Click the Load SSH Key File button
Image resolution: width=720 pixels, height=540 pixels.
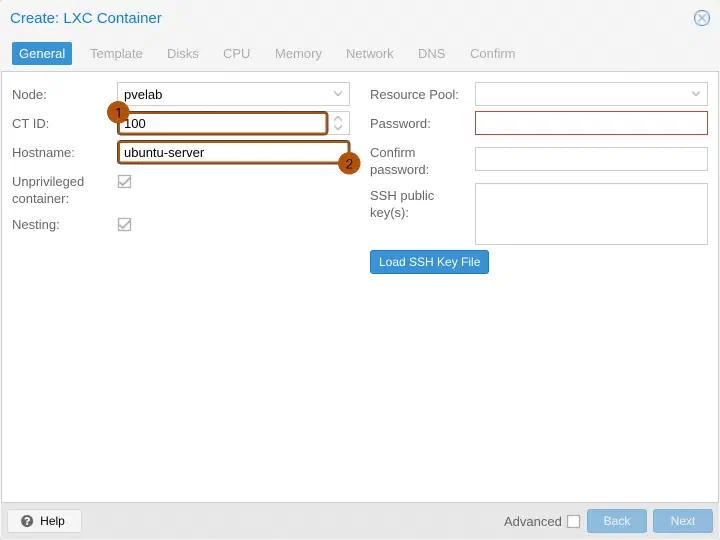(x=429, y=262)
